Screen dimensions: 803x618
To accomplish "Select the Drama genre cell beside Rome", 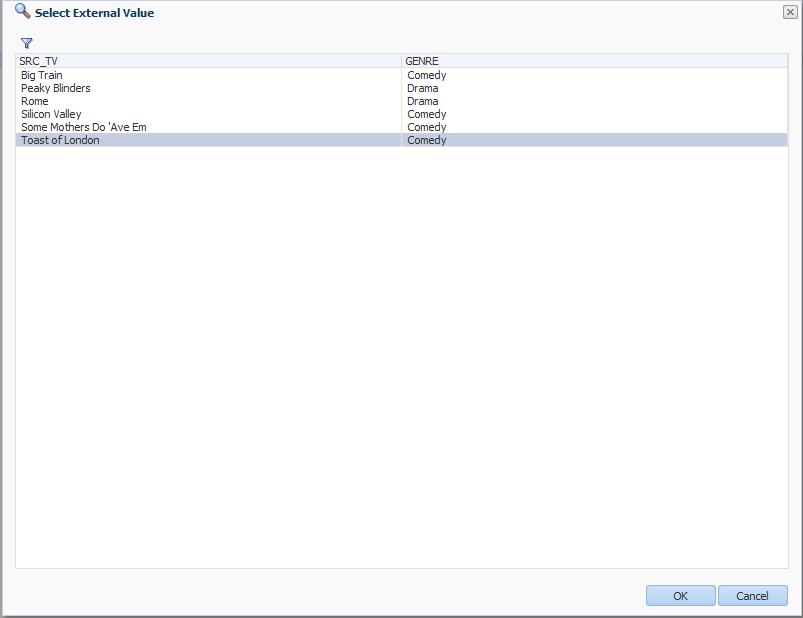I will [x=422, y=101].
